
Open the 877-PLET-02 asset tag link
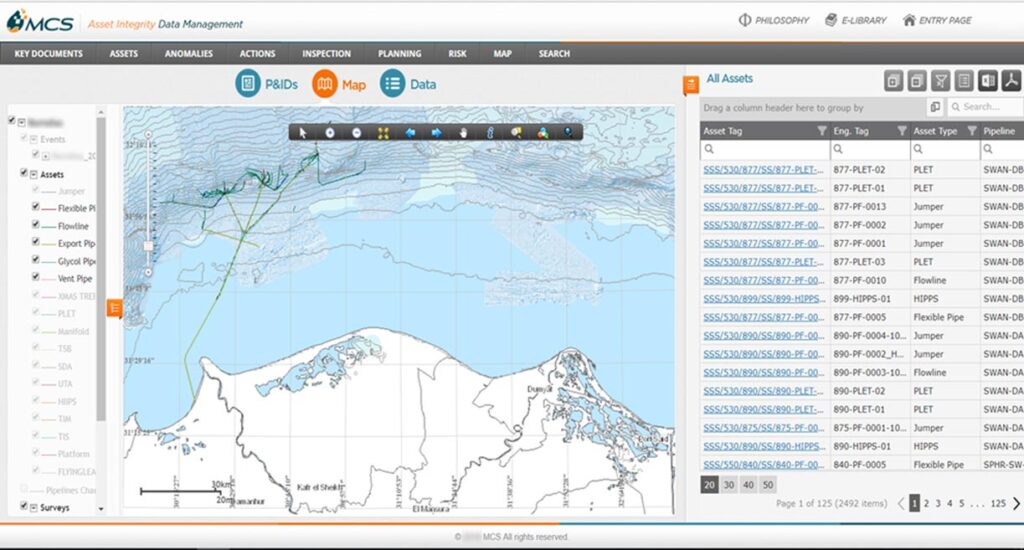click(764, 170)
